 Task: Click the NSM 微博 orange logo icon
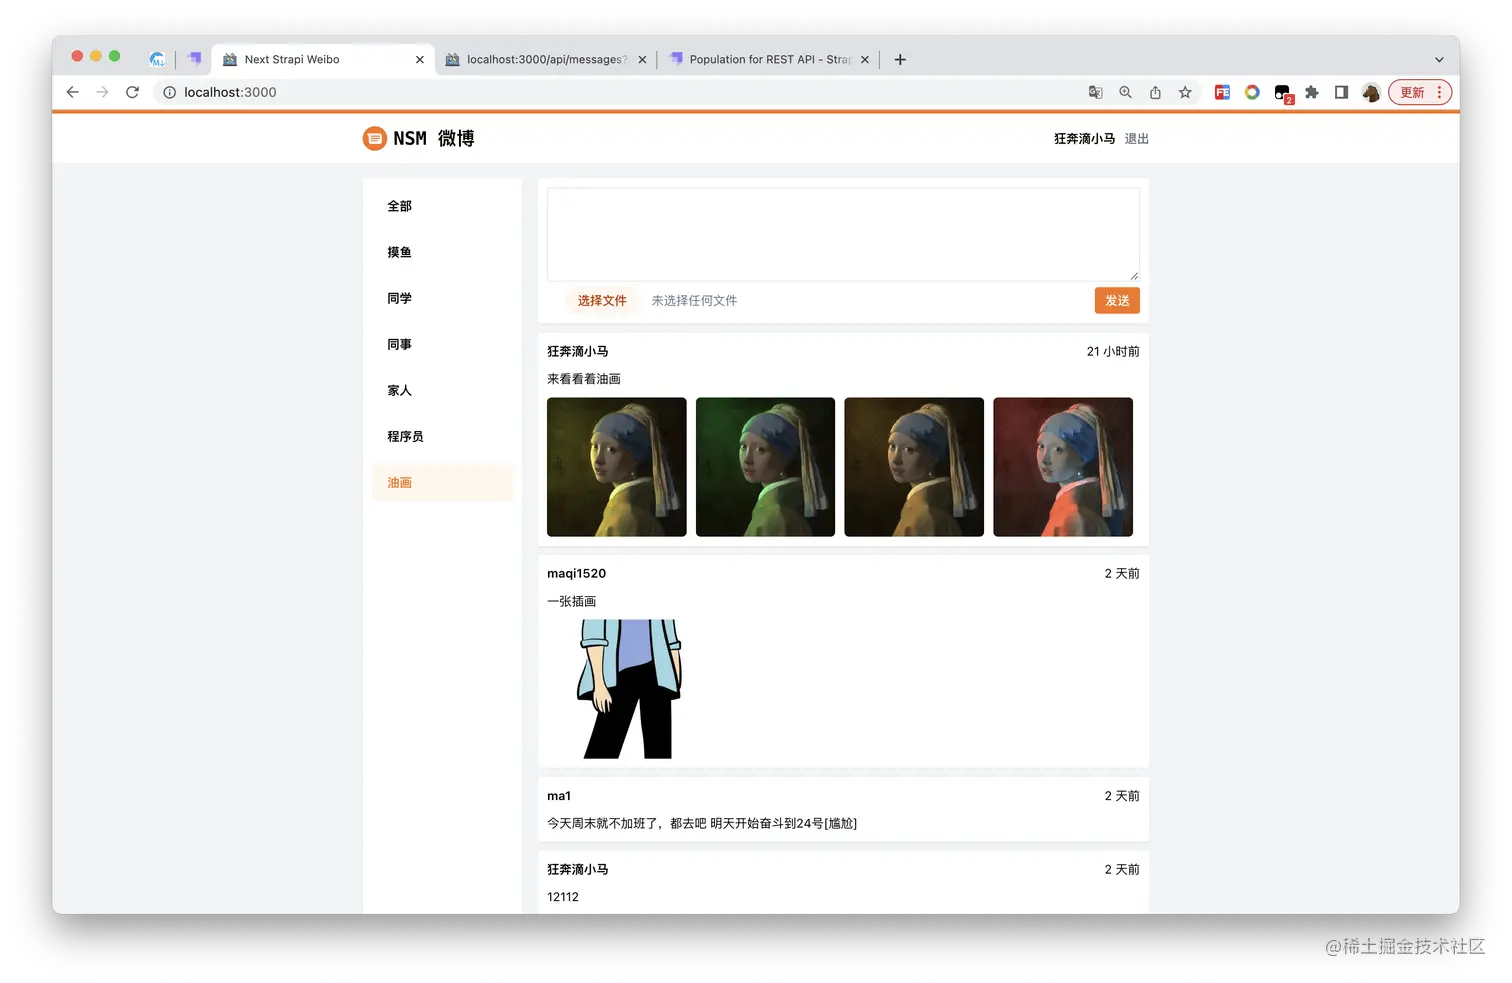(x=374, y=138)
